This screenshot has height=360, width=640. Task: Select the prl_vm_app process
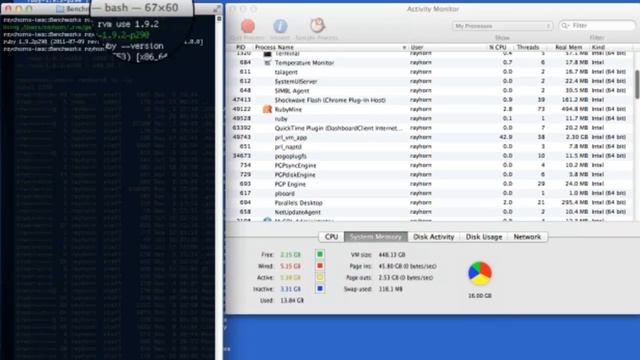pyautogui.click(x=291, y=138)
